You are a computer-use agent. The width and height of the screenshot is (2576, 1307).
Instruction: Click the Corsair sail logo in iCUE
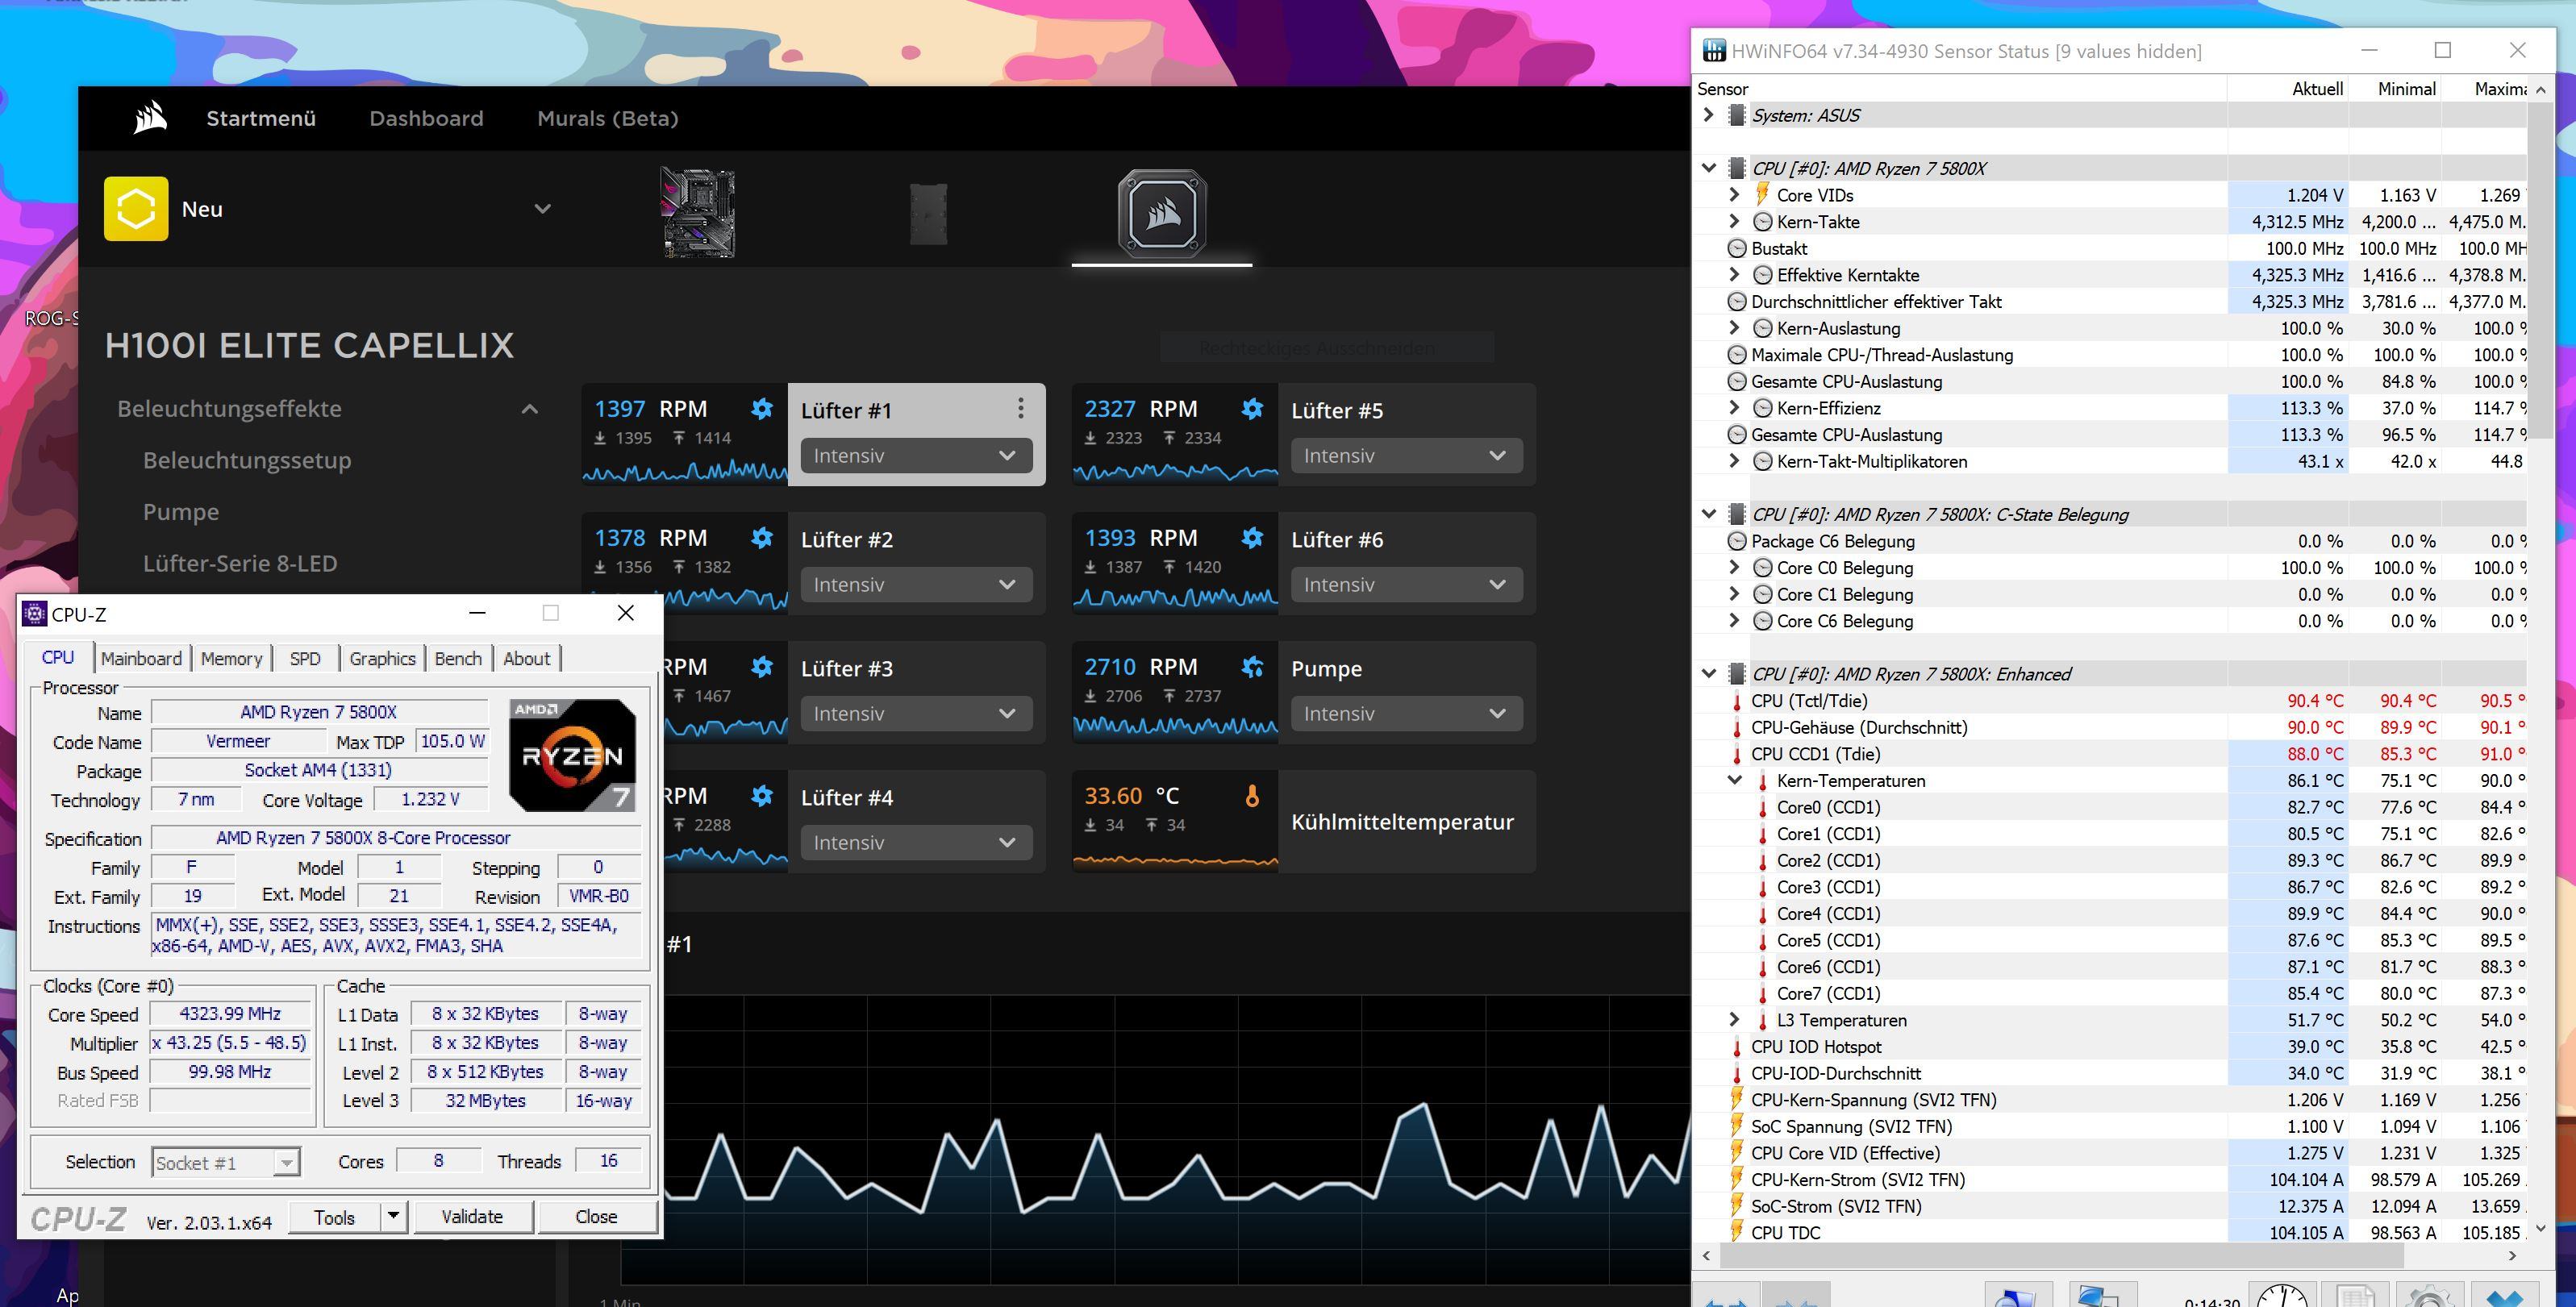click(150, 118)
